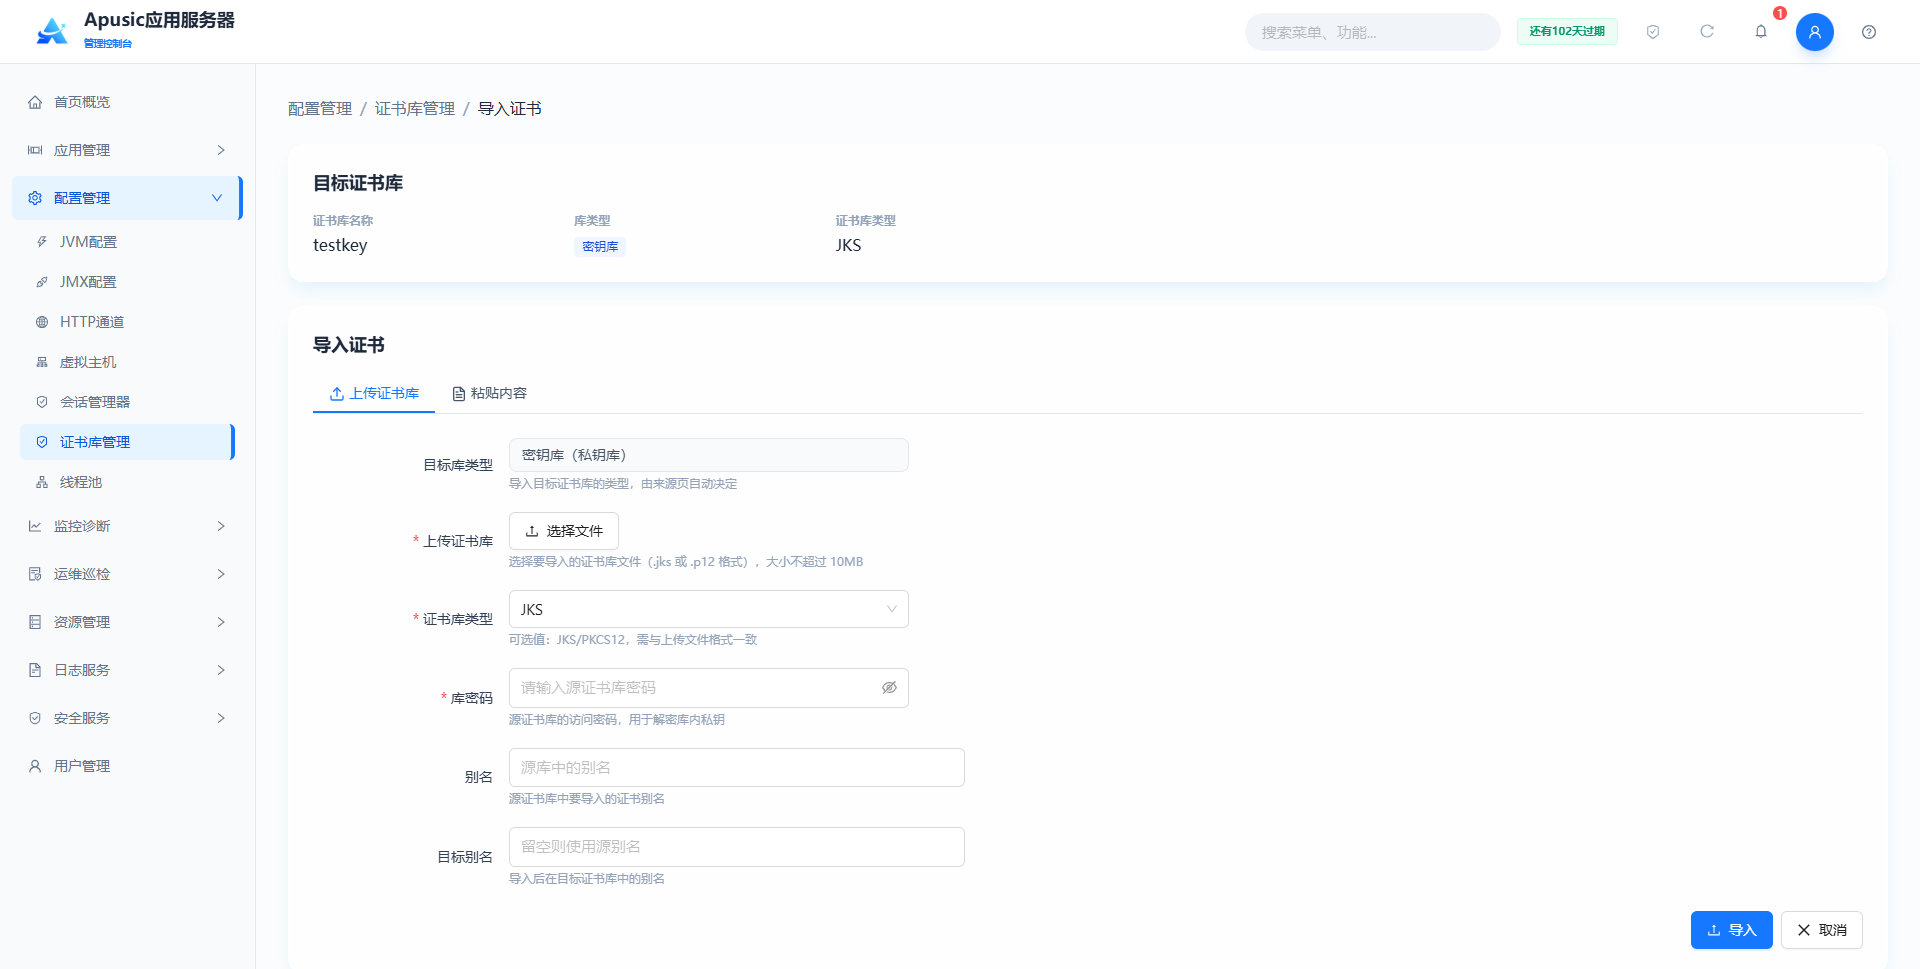Screen dimensions: 1920x969
Task: Open the user avatar menu
Action: coord(1815,32)
